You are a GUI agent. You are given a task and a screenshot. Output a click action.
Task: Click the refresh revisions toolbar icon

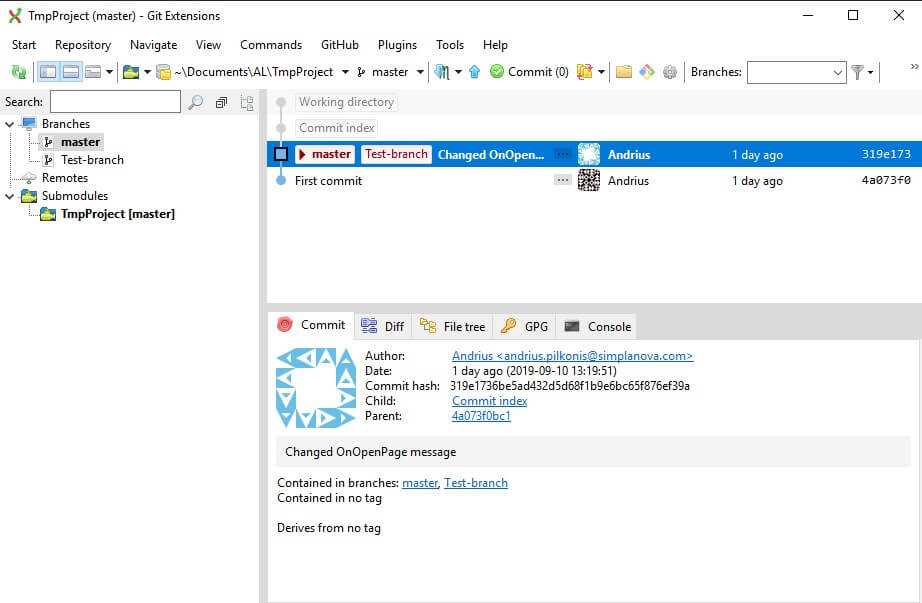(19, 72)
